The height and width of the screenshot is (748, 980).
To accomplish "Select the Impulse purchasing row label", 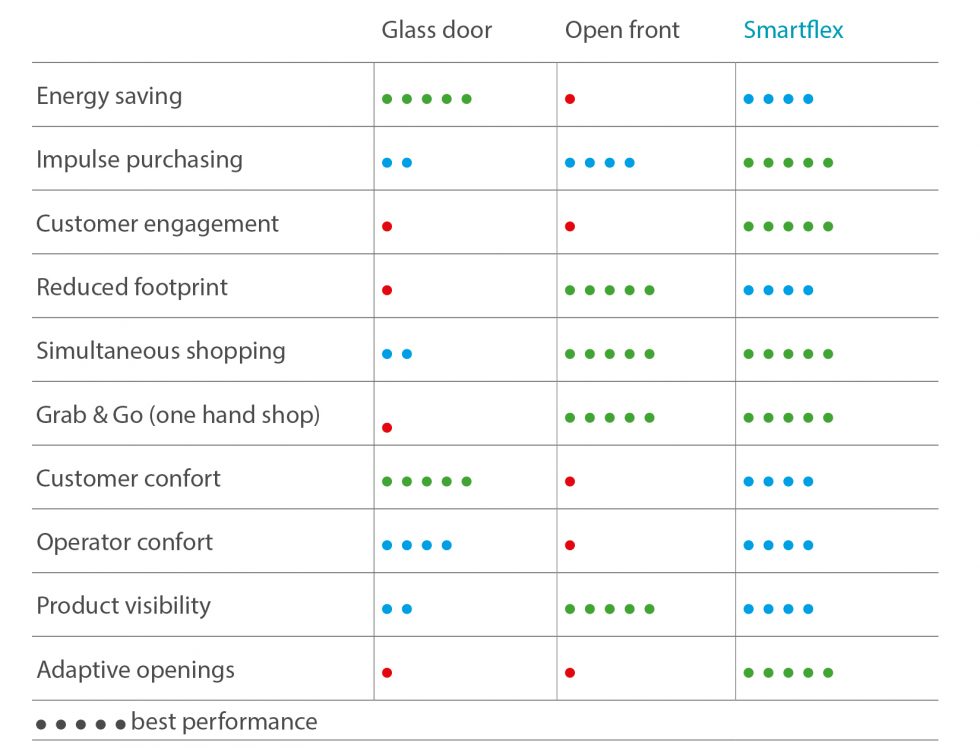I will (139, 160).
